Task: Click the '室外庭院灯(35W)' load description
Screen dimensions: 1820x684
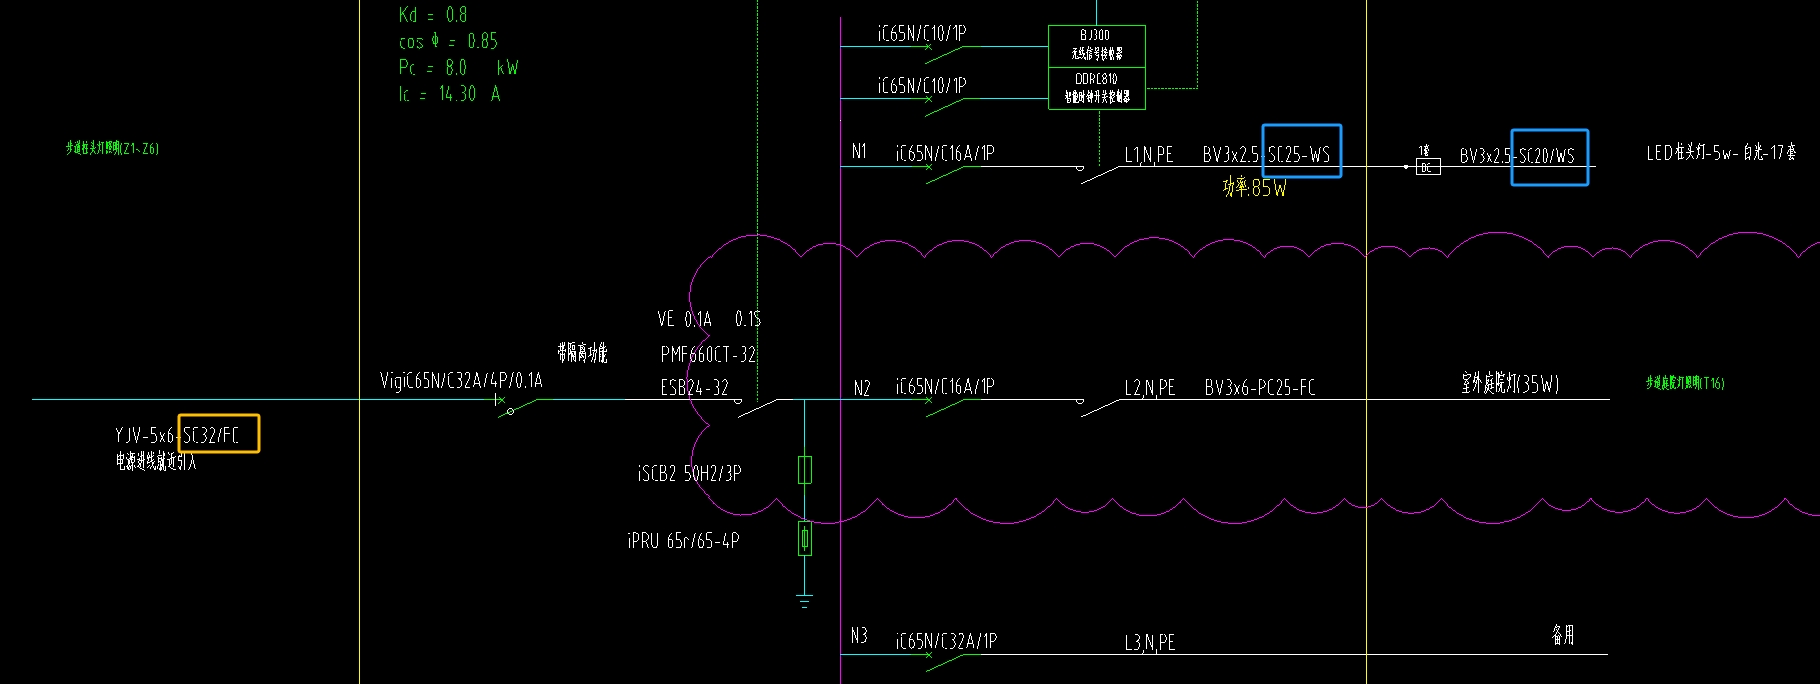Action: tap(1510, 383)
